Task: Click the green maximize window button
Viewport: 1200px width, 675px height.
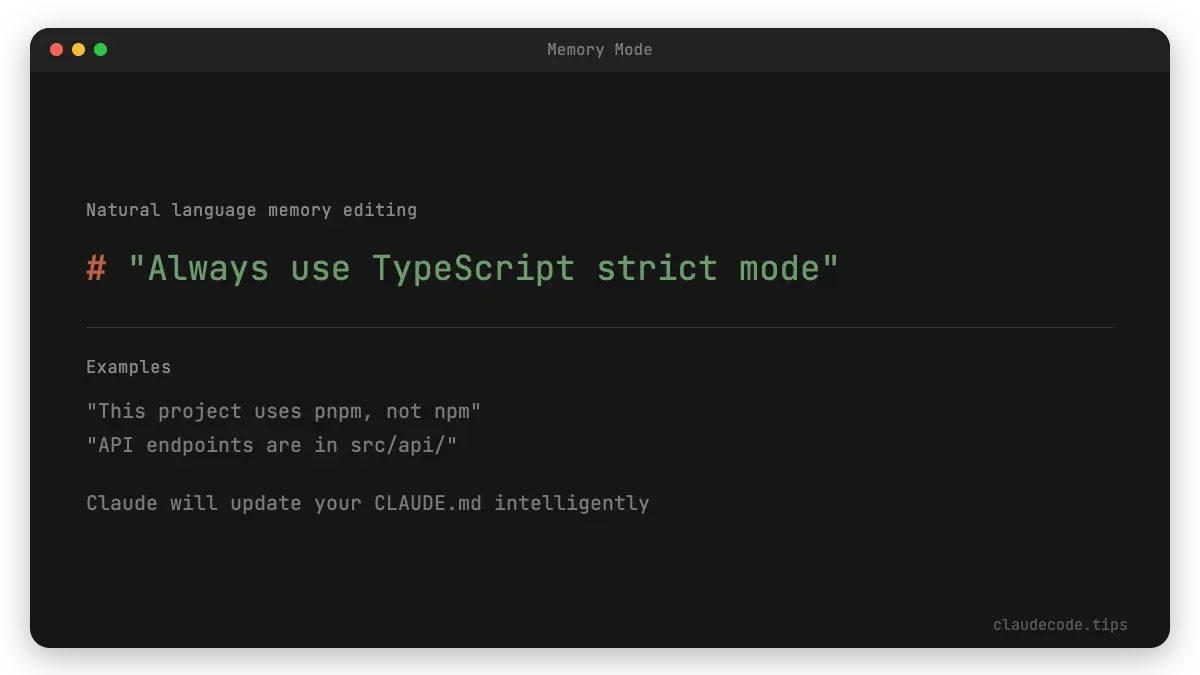Action: pos(100,49)
